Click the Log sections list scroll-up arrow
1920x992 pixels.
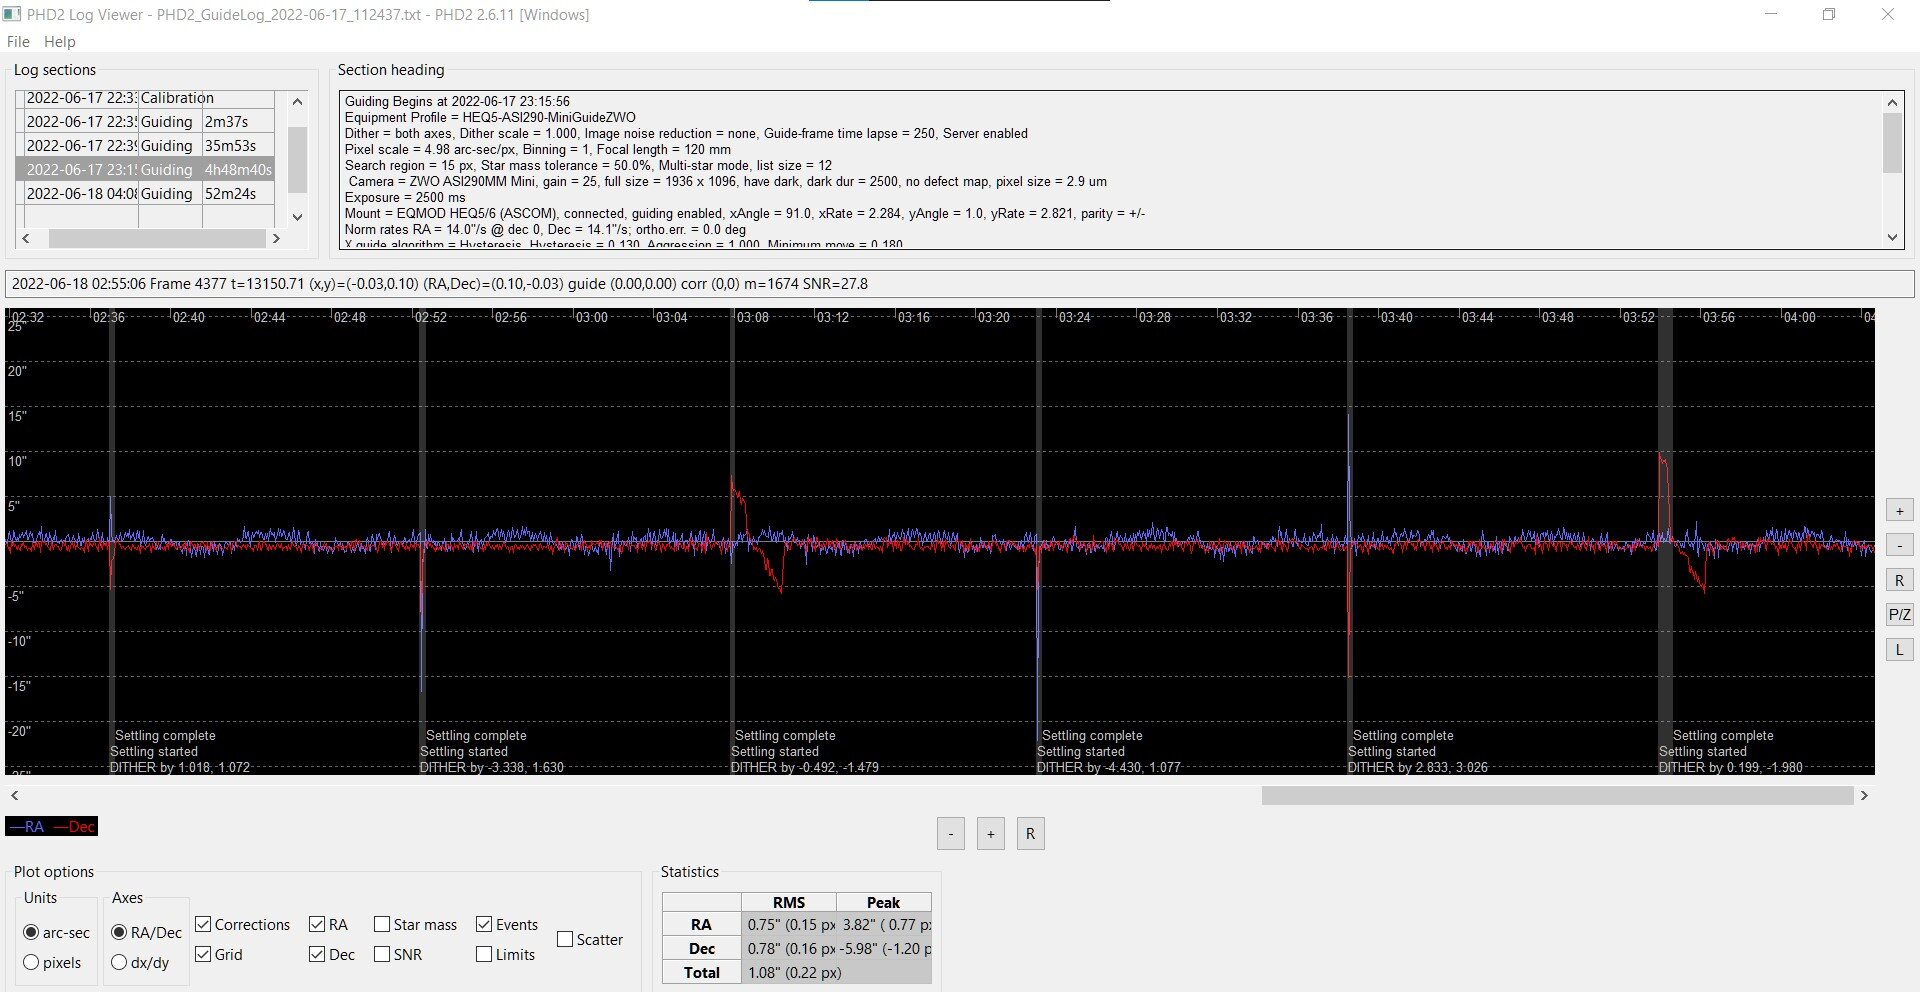pyautogui.click(x=297, y=101)
